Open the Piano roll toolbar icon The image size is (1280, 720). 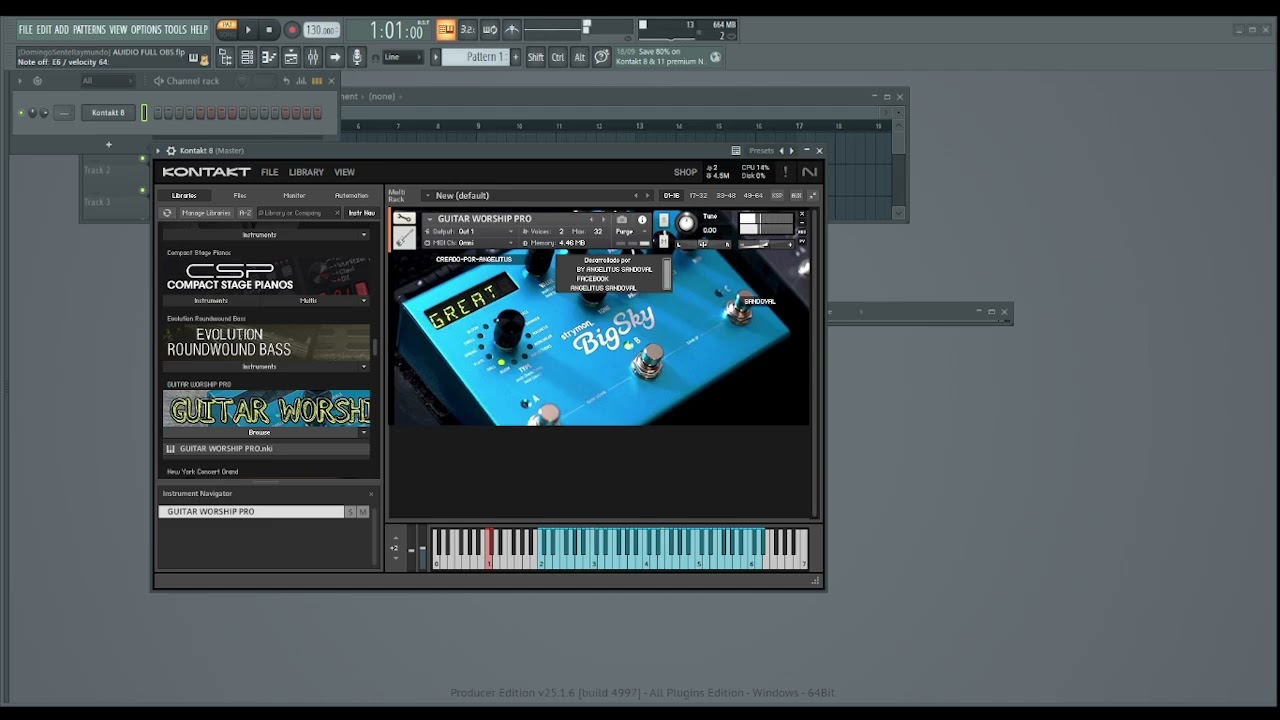269,58
